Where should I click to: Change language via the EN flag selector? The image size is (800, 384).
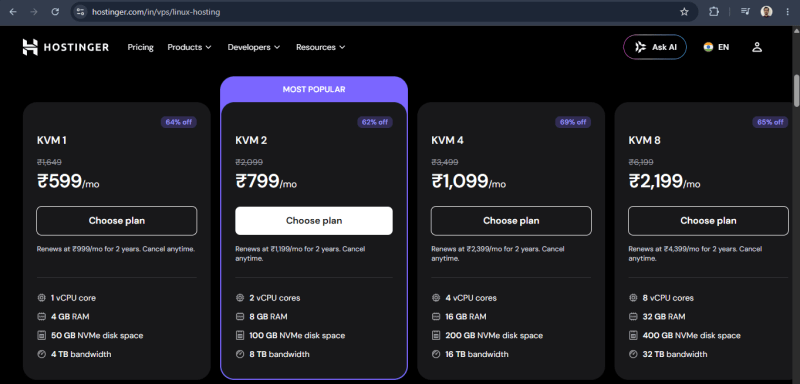(x=716, y=47)
